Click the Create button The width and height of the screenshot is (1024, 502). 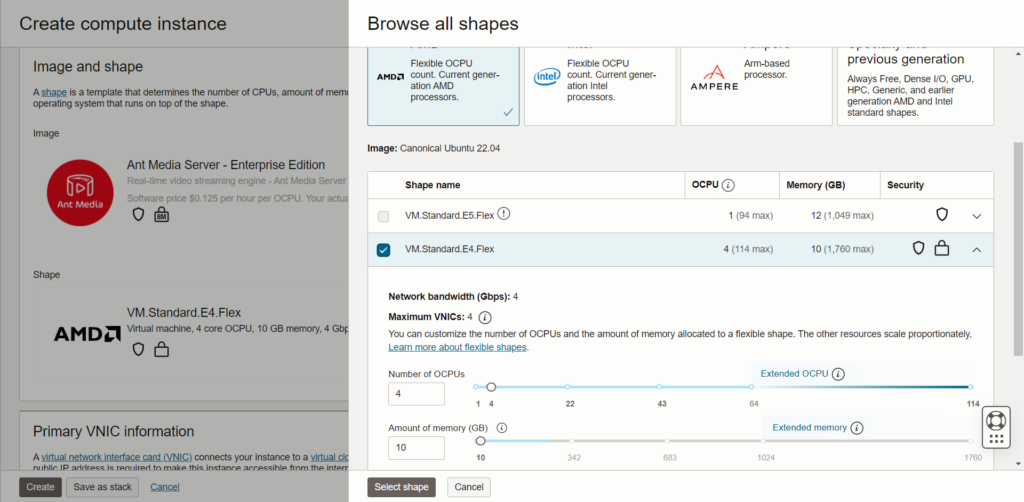(x=40, y=487)
